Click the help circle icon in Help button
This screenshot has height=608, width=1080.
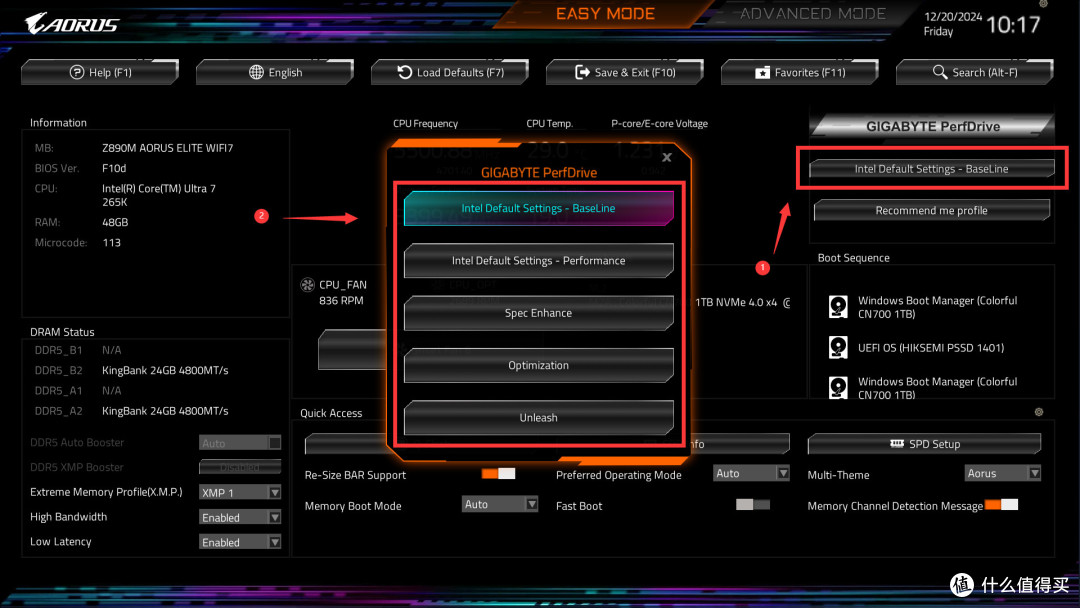click(x=76, y=72)
